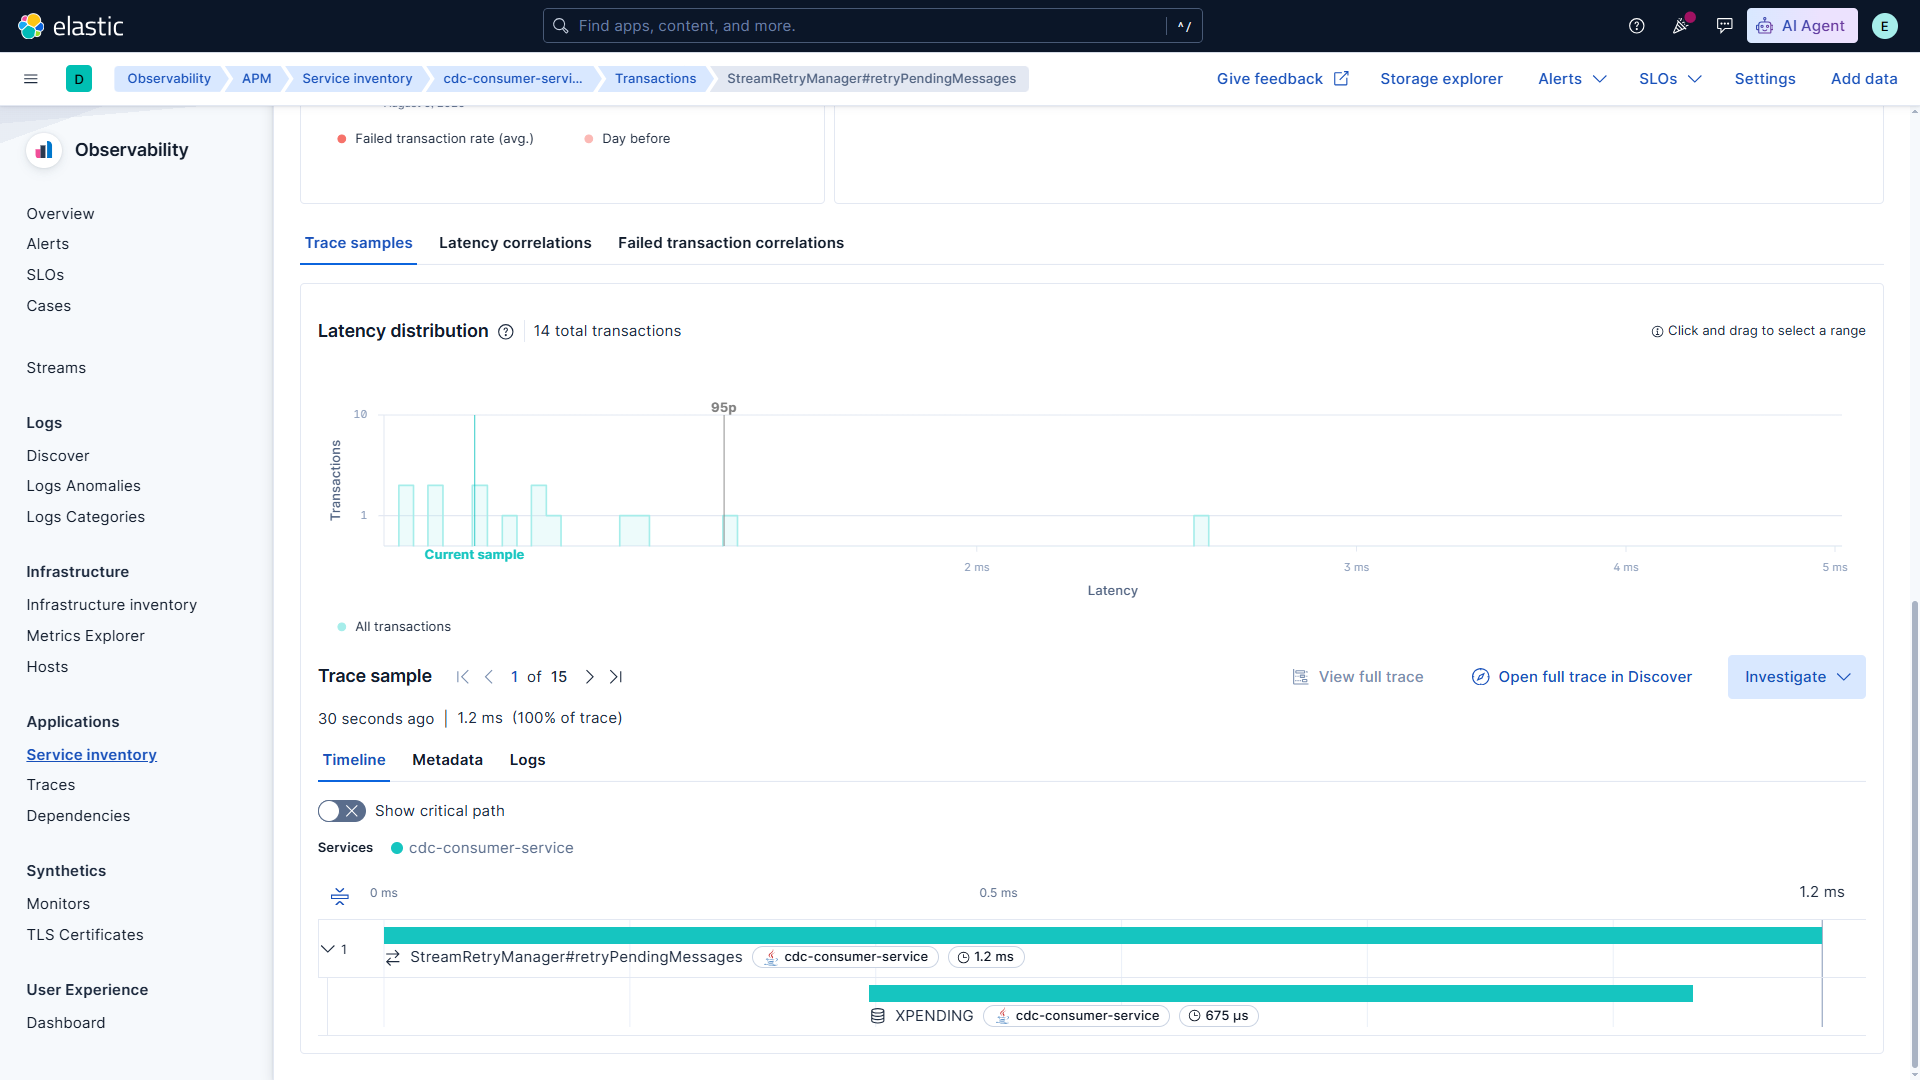
Task: Click the StreamRetryManager transaction bar
Action: [1103, 936]
